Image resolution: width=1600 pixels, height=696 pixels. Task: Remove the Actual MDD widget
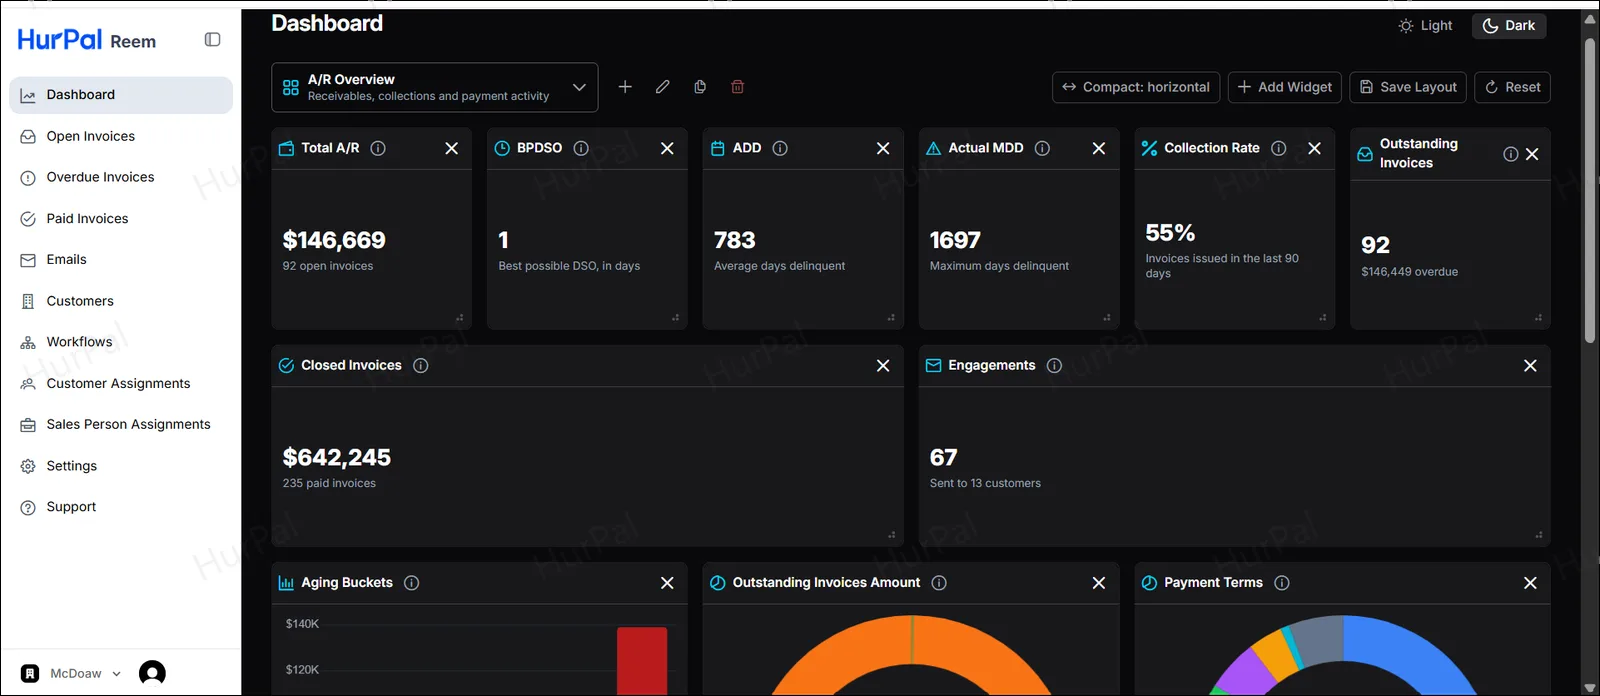[x=1099, y=148]
